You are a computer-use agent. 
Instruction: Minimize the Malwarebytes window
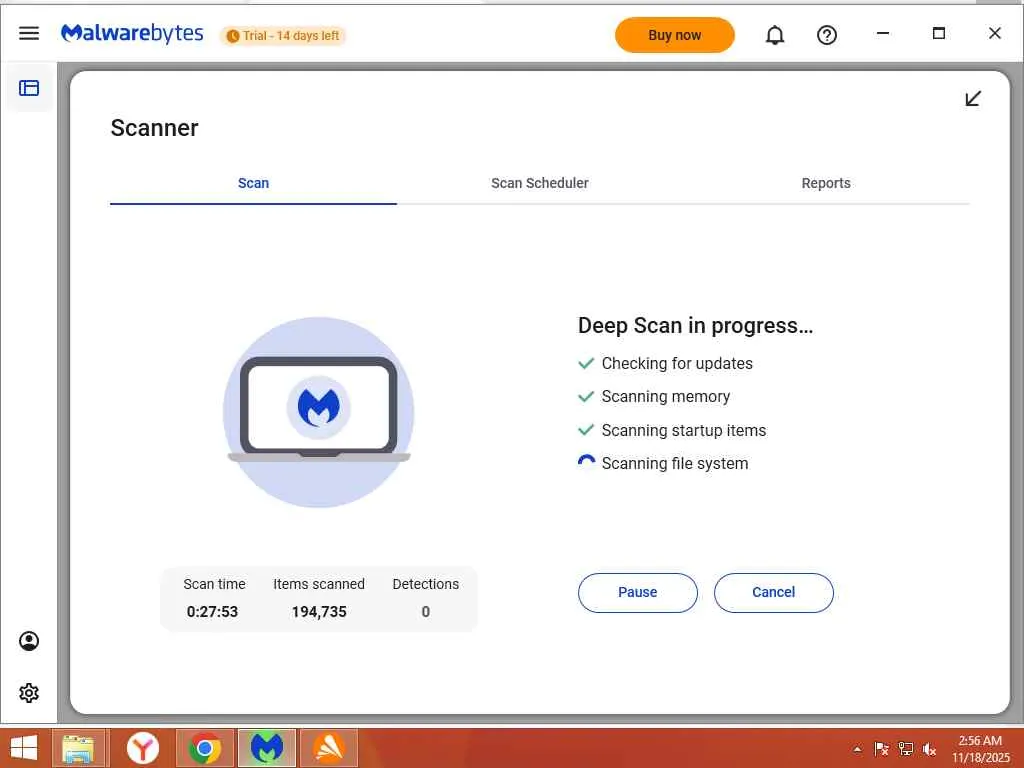(883, 33)
